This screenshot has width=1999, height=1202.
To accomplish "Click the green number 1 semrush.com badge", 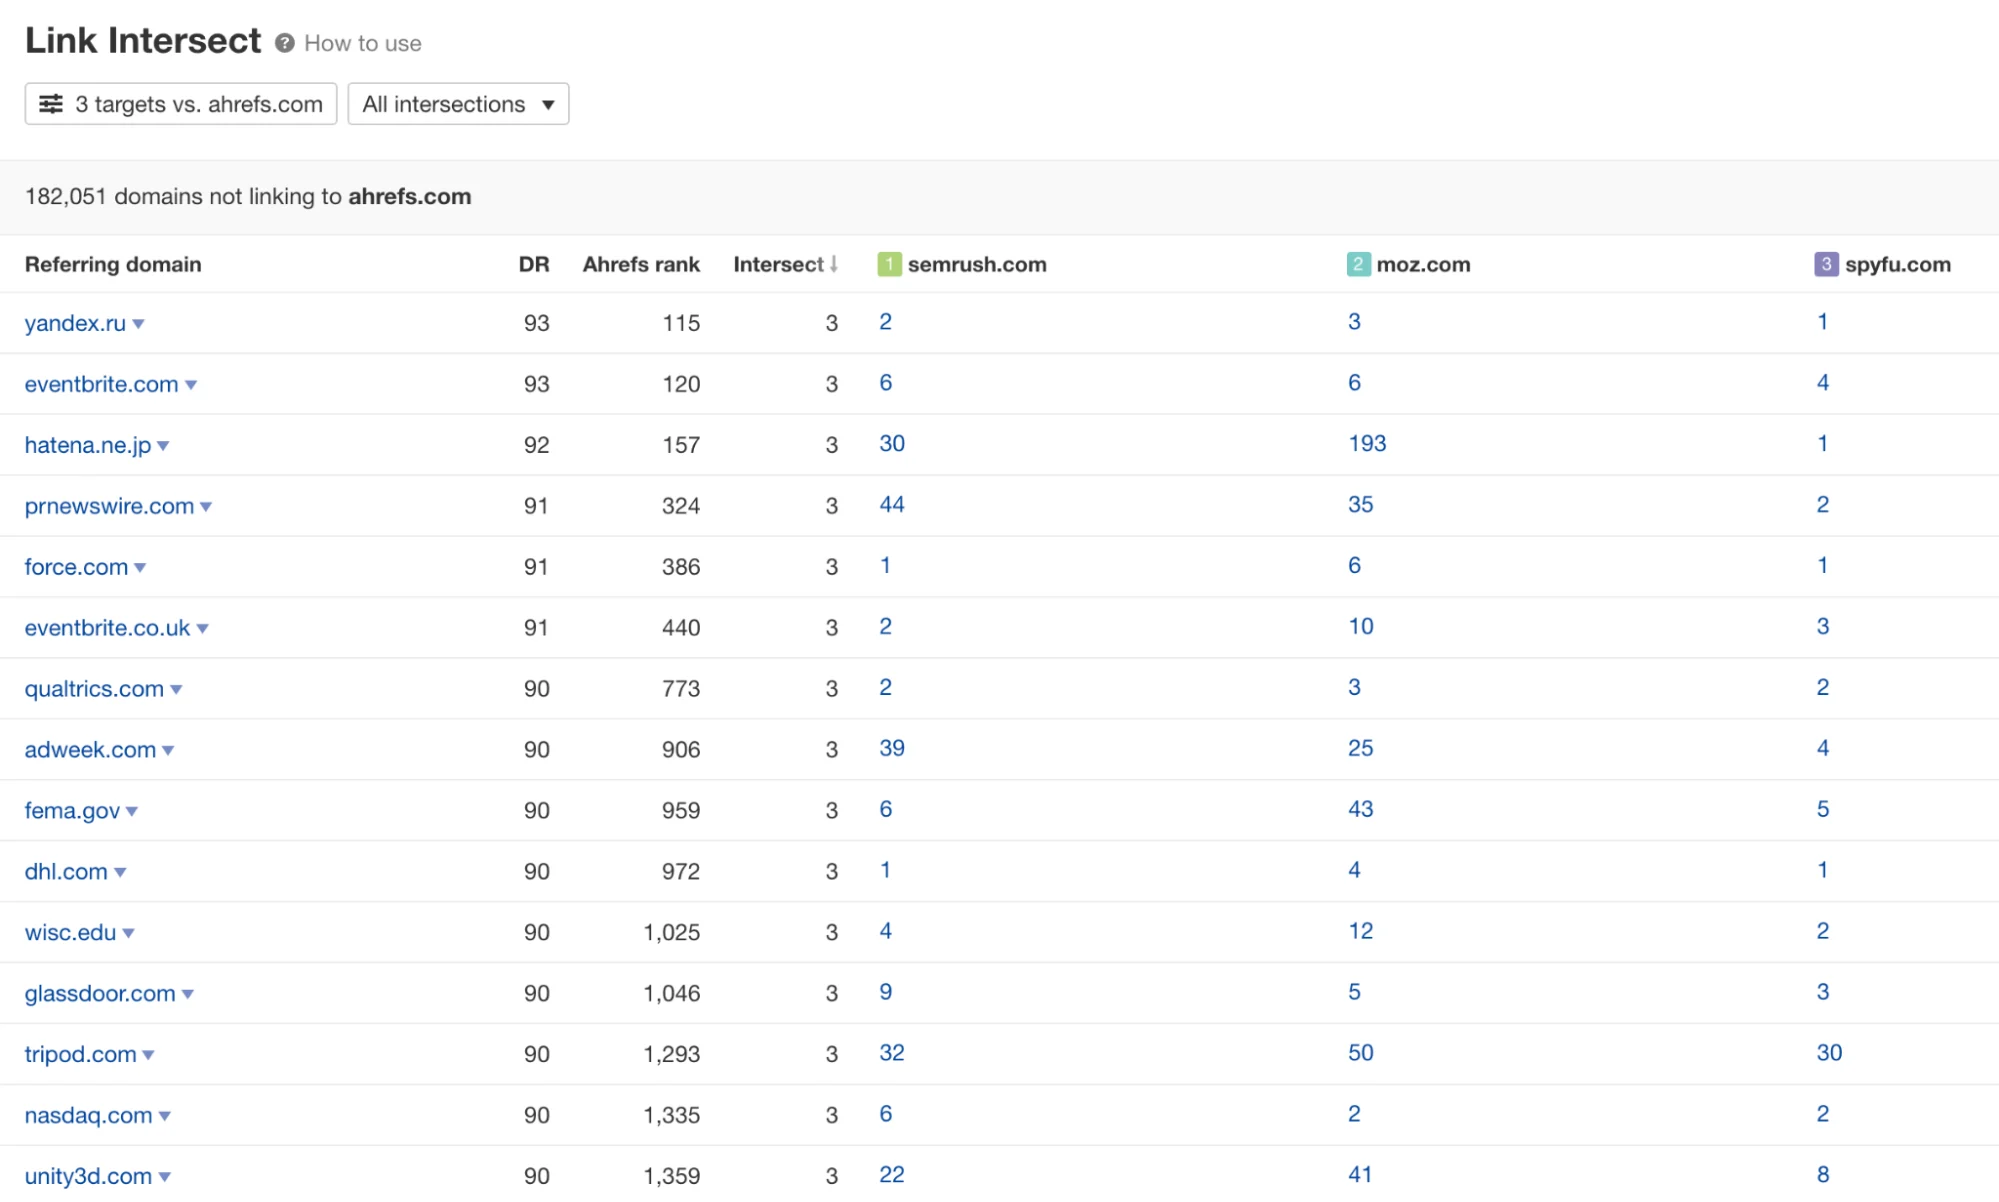I will point(889,264).
